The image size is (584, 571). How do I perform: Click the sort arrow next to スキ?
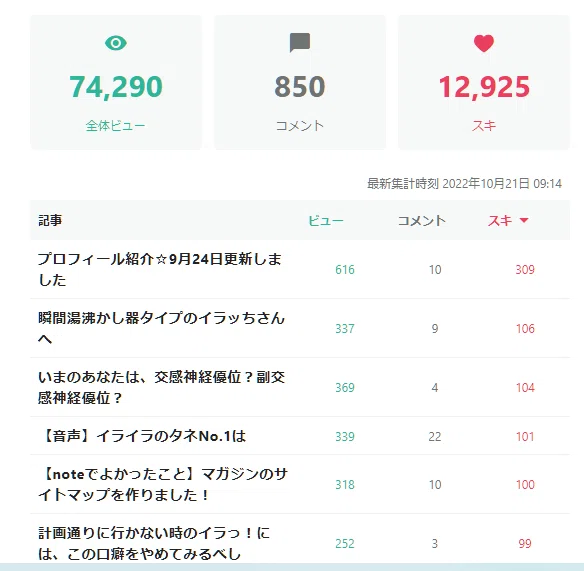[524, 220]
